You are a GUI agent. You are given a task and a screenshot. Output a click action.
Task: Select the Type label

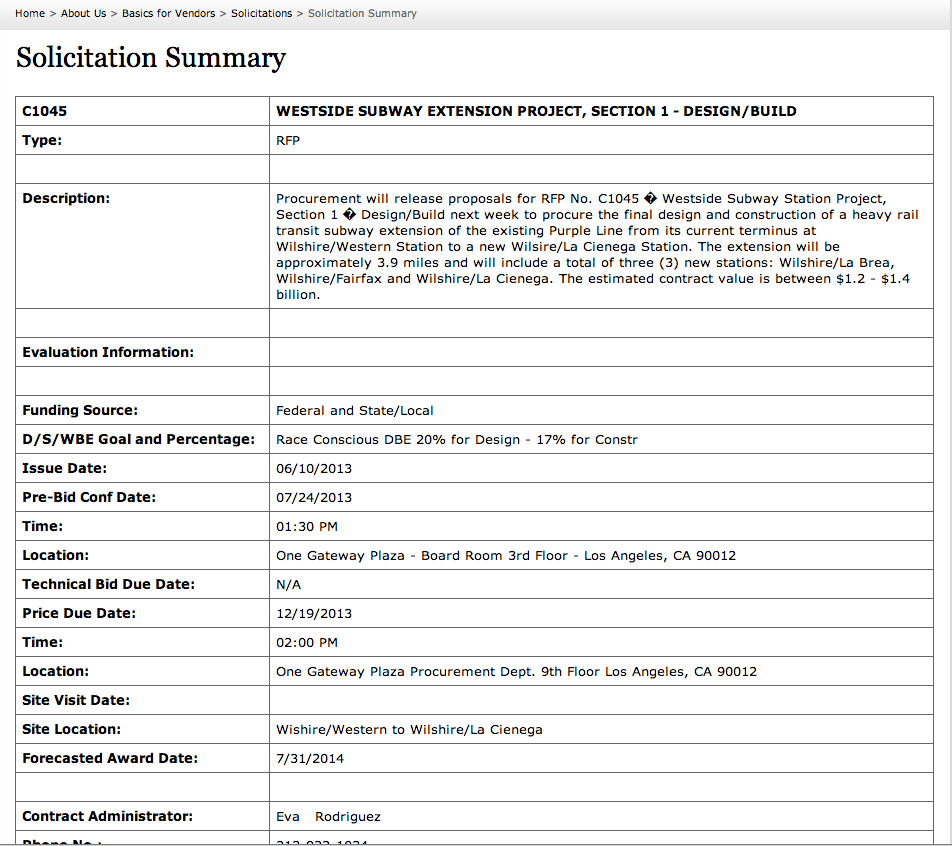pos(42,140)
